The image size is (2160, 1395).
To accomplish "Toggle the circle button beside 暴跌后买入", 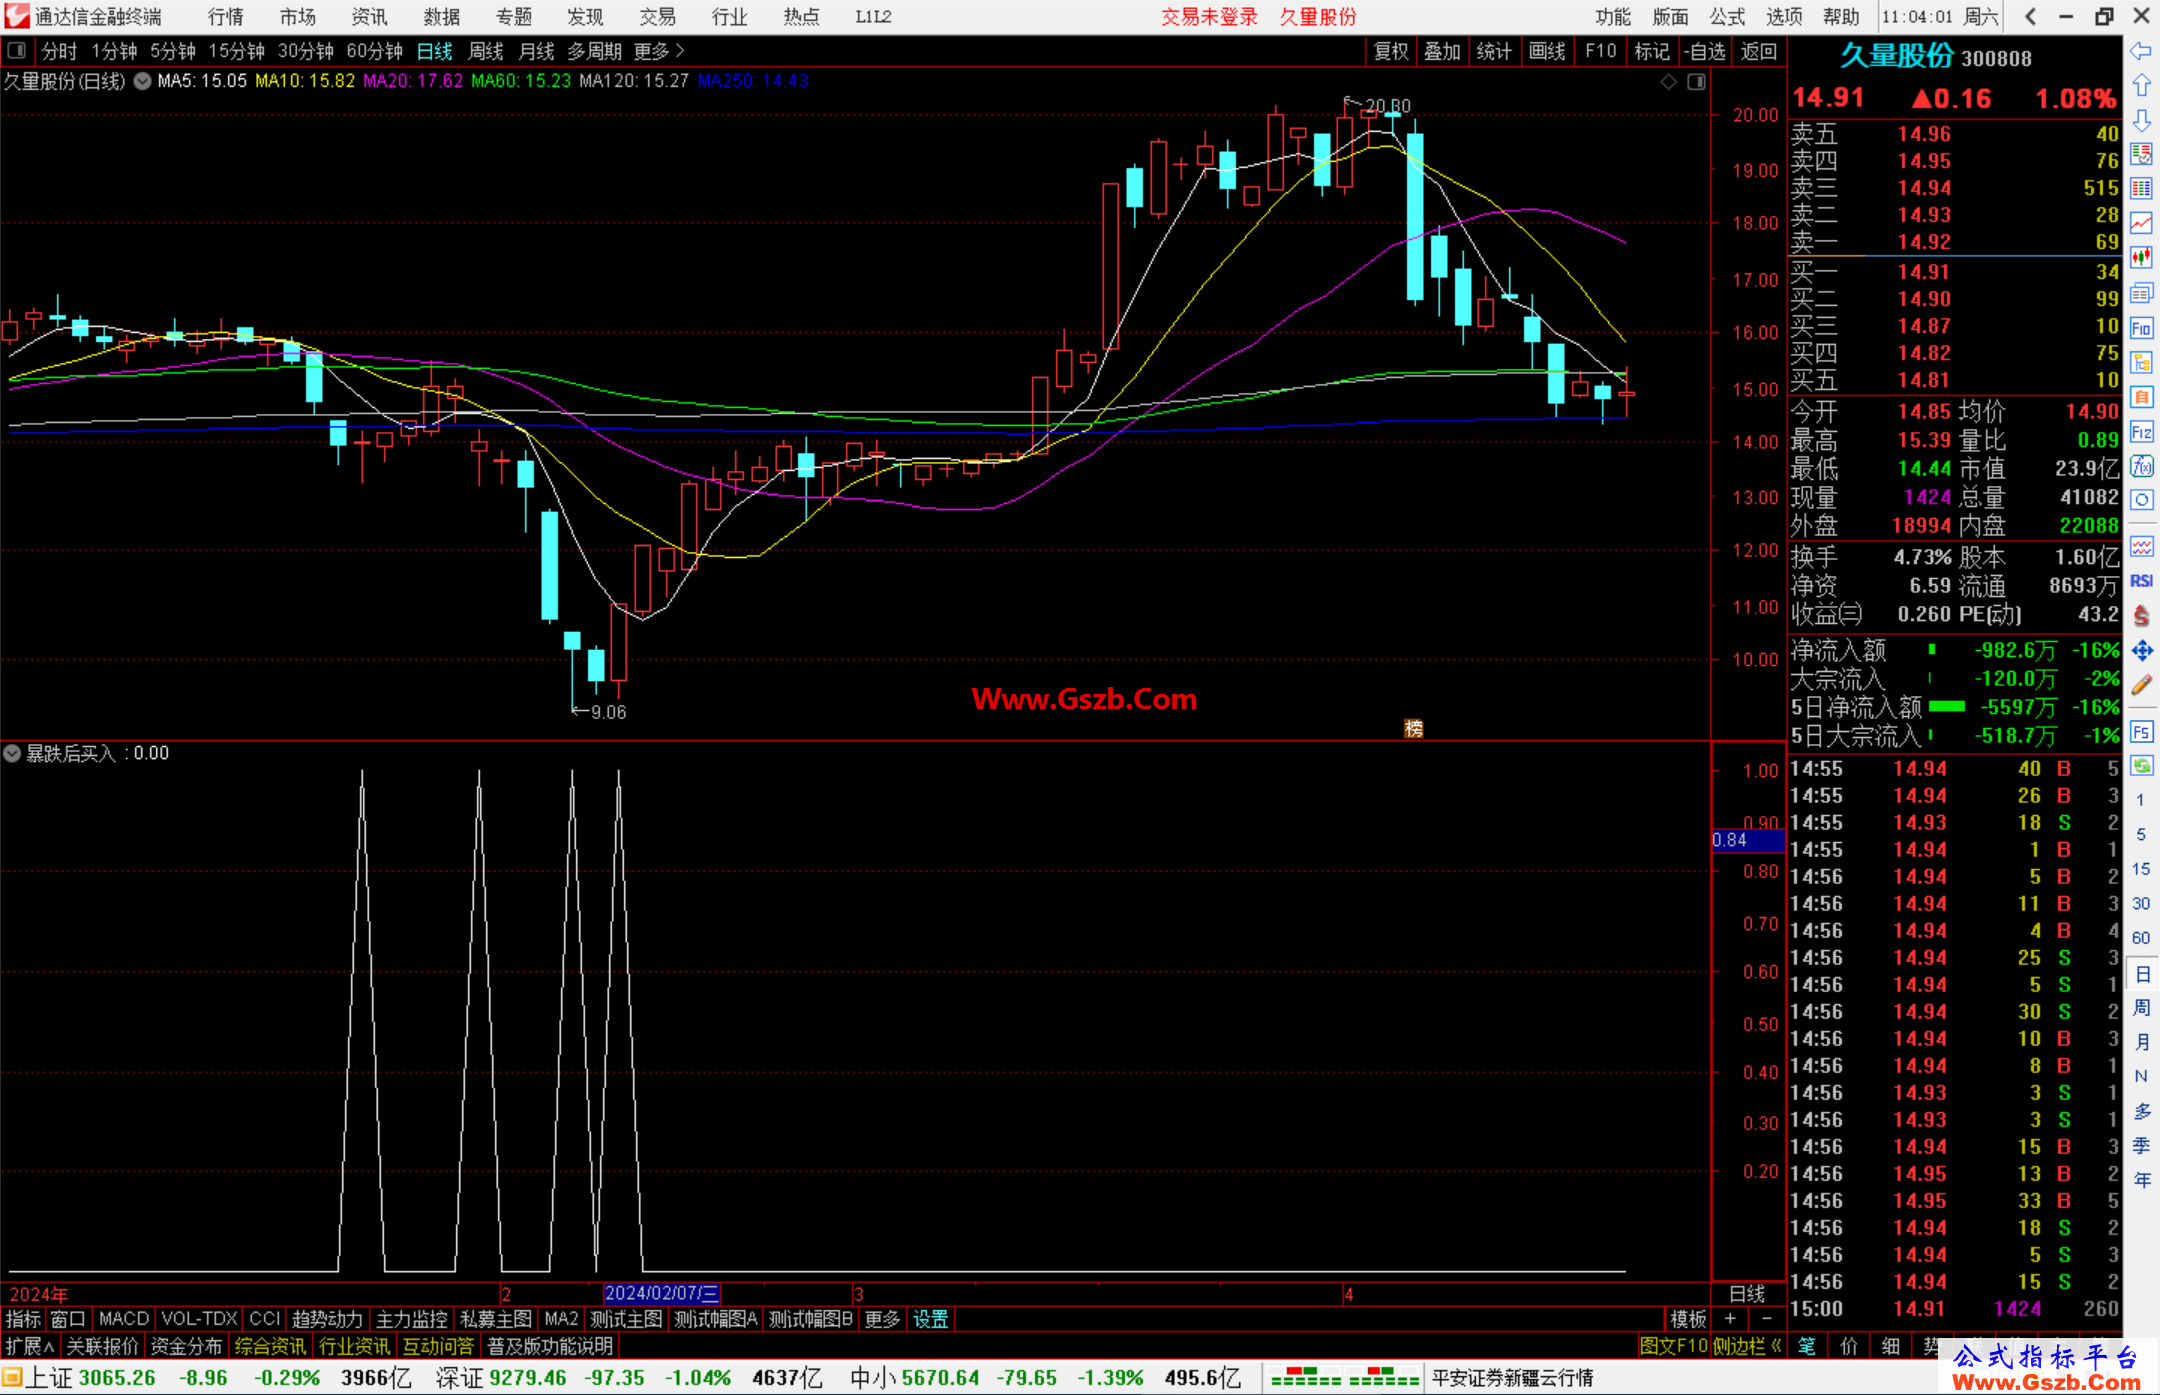I will [x=12, y=753].
